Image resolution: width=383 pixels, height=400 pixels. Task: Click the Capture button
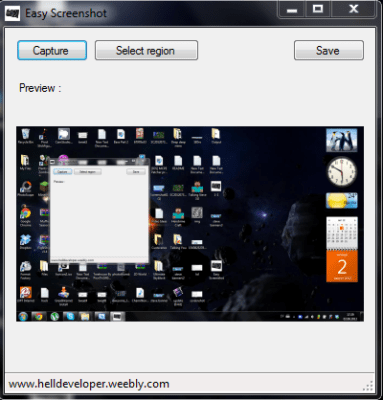[52, 50]
